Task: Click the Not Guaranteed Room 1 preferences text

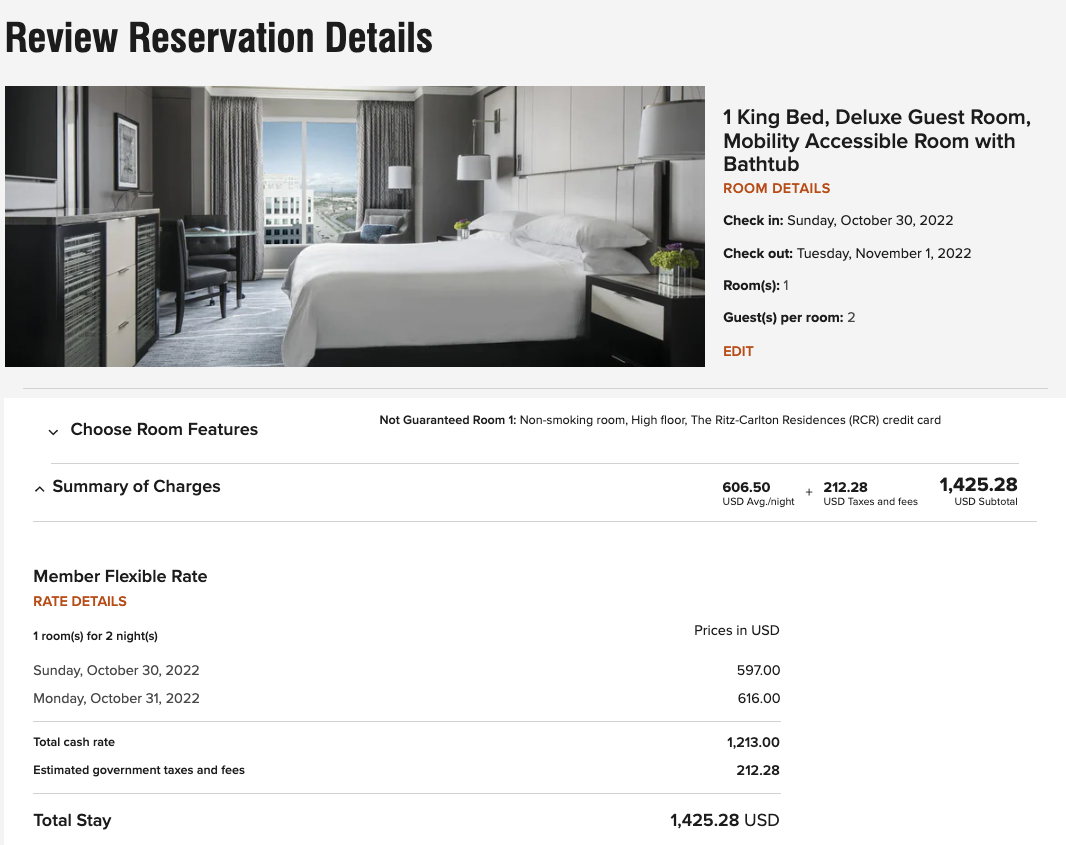Action: 660,420
